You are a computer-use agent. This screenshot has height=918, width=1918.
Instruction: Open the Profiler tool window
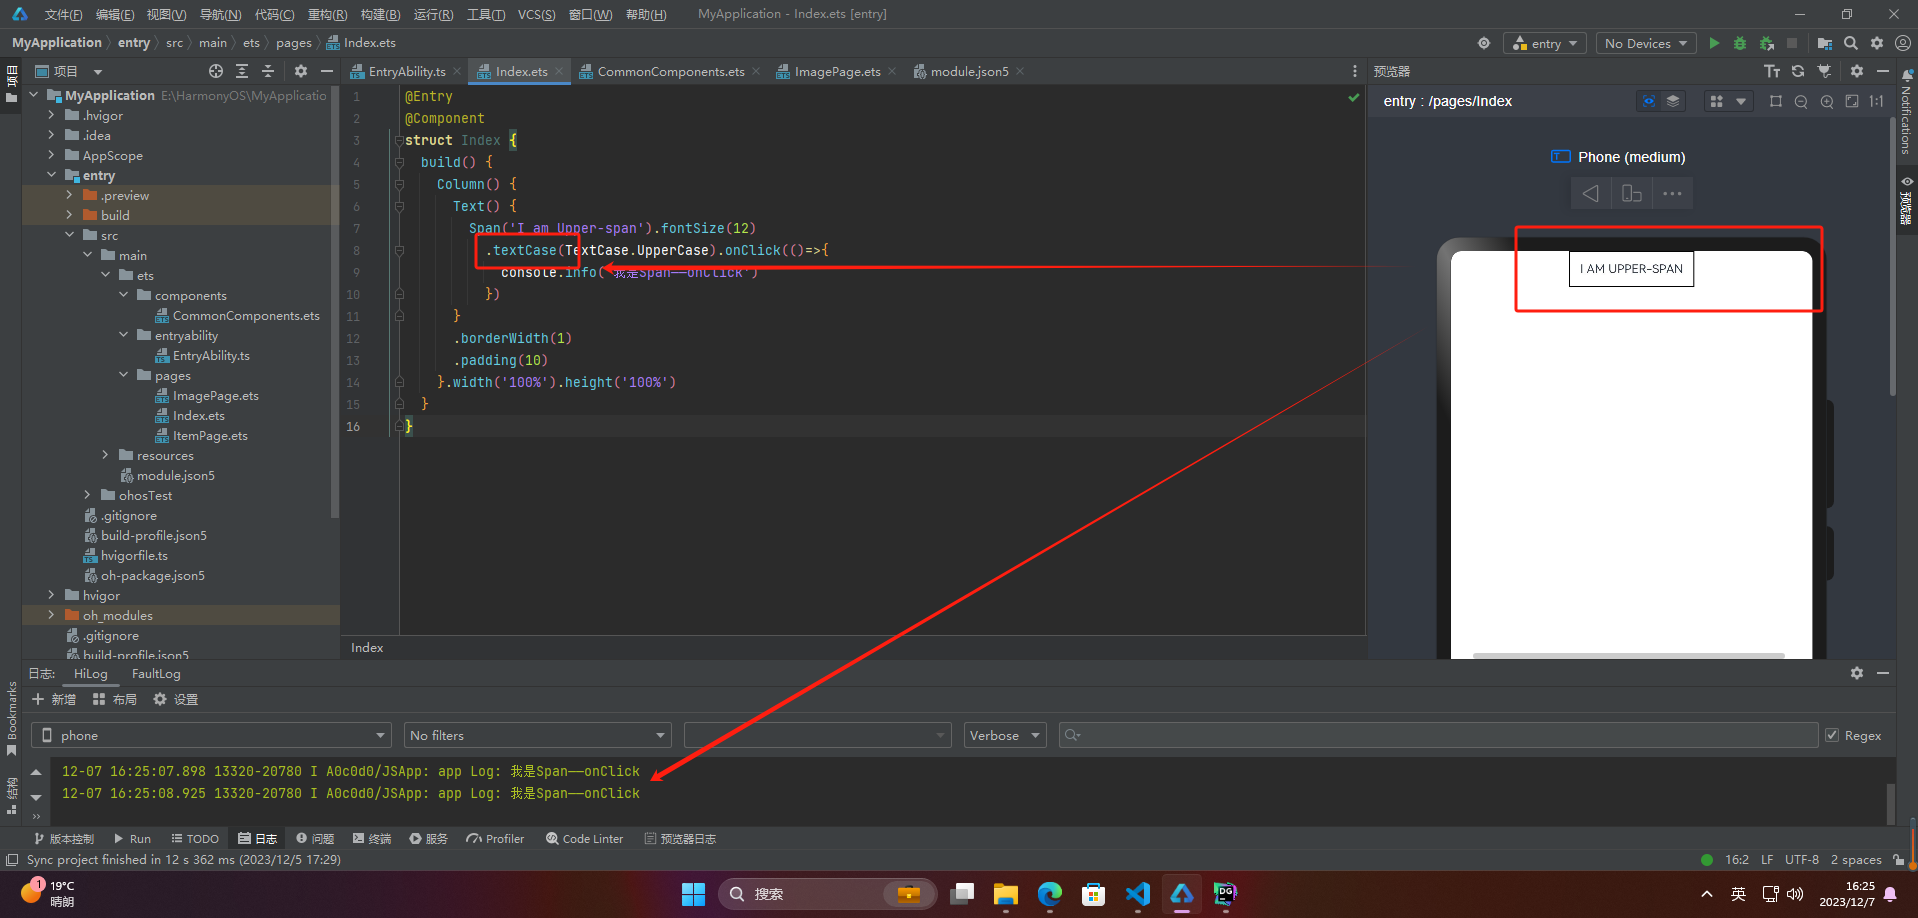495,839
